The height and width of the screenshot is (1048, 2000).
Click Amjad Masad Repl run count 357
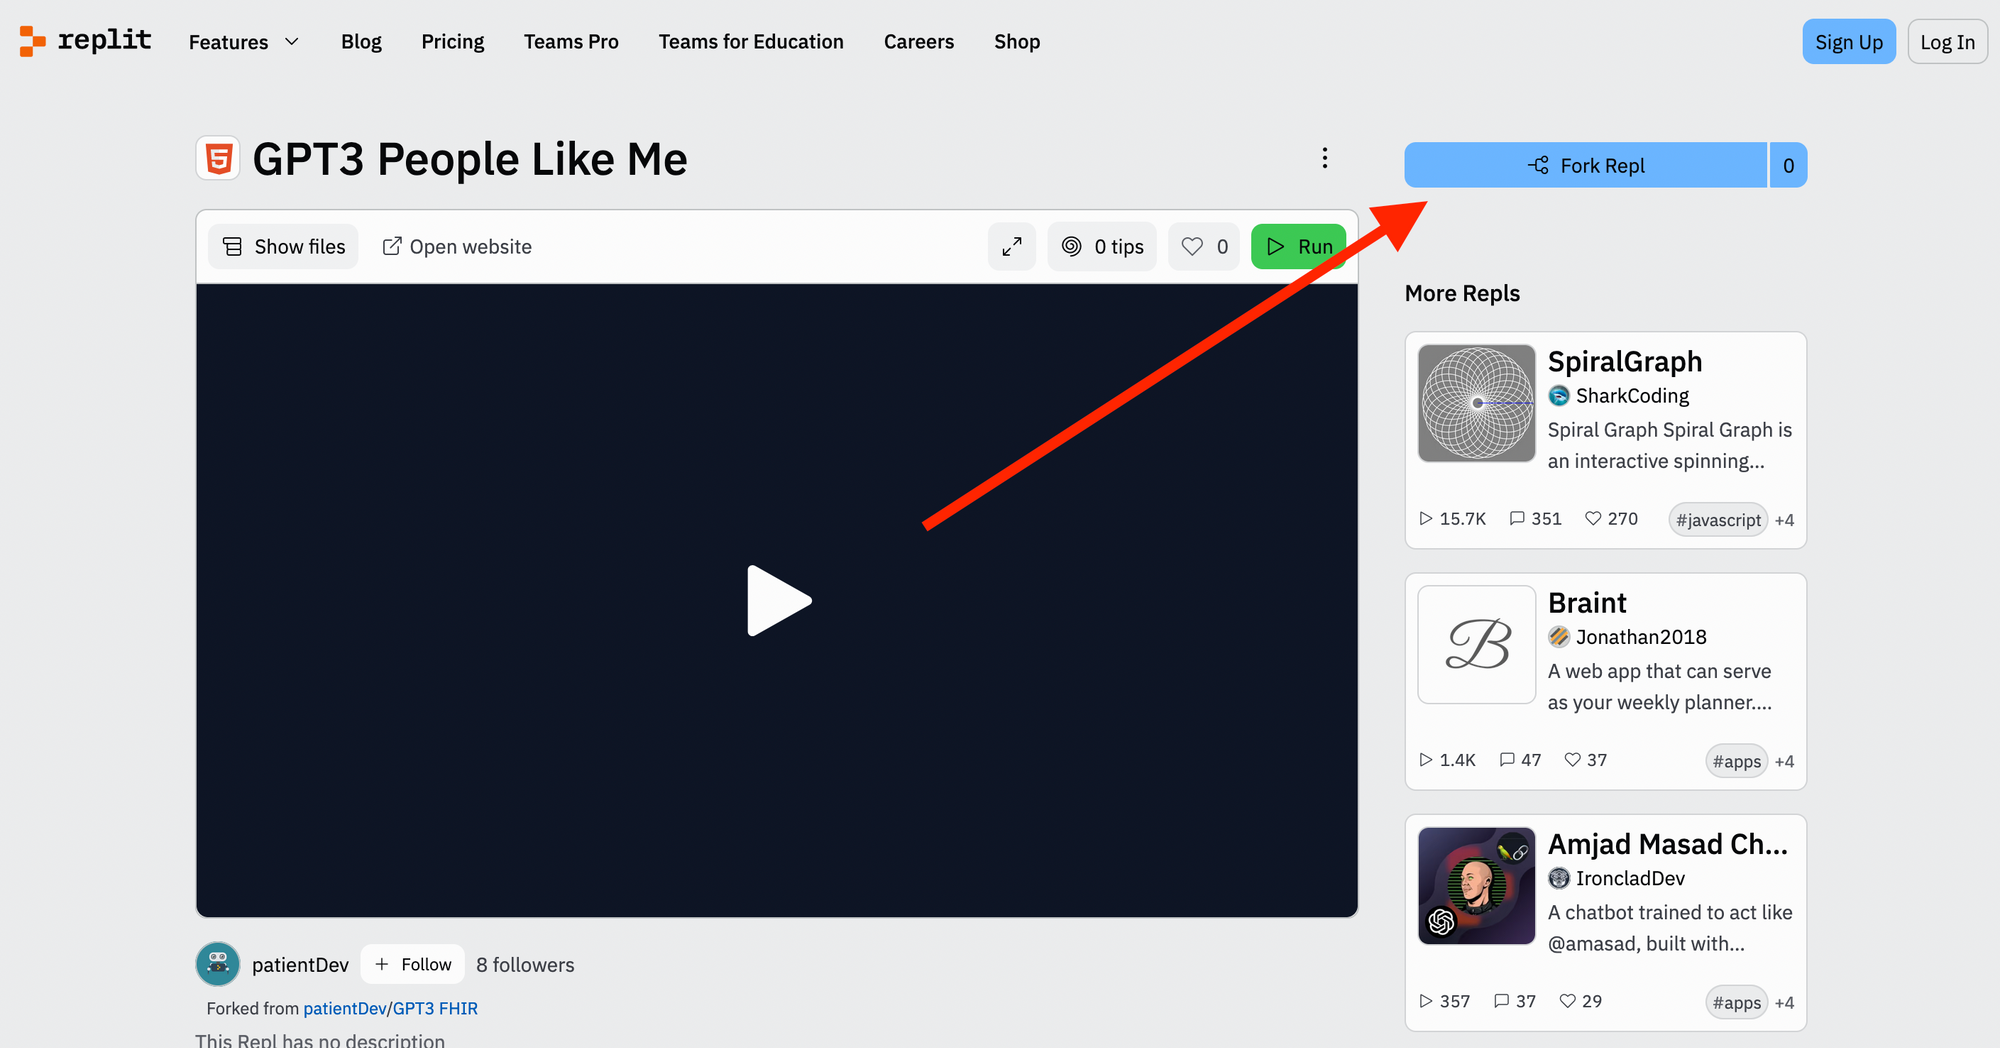[1444, 1001]
